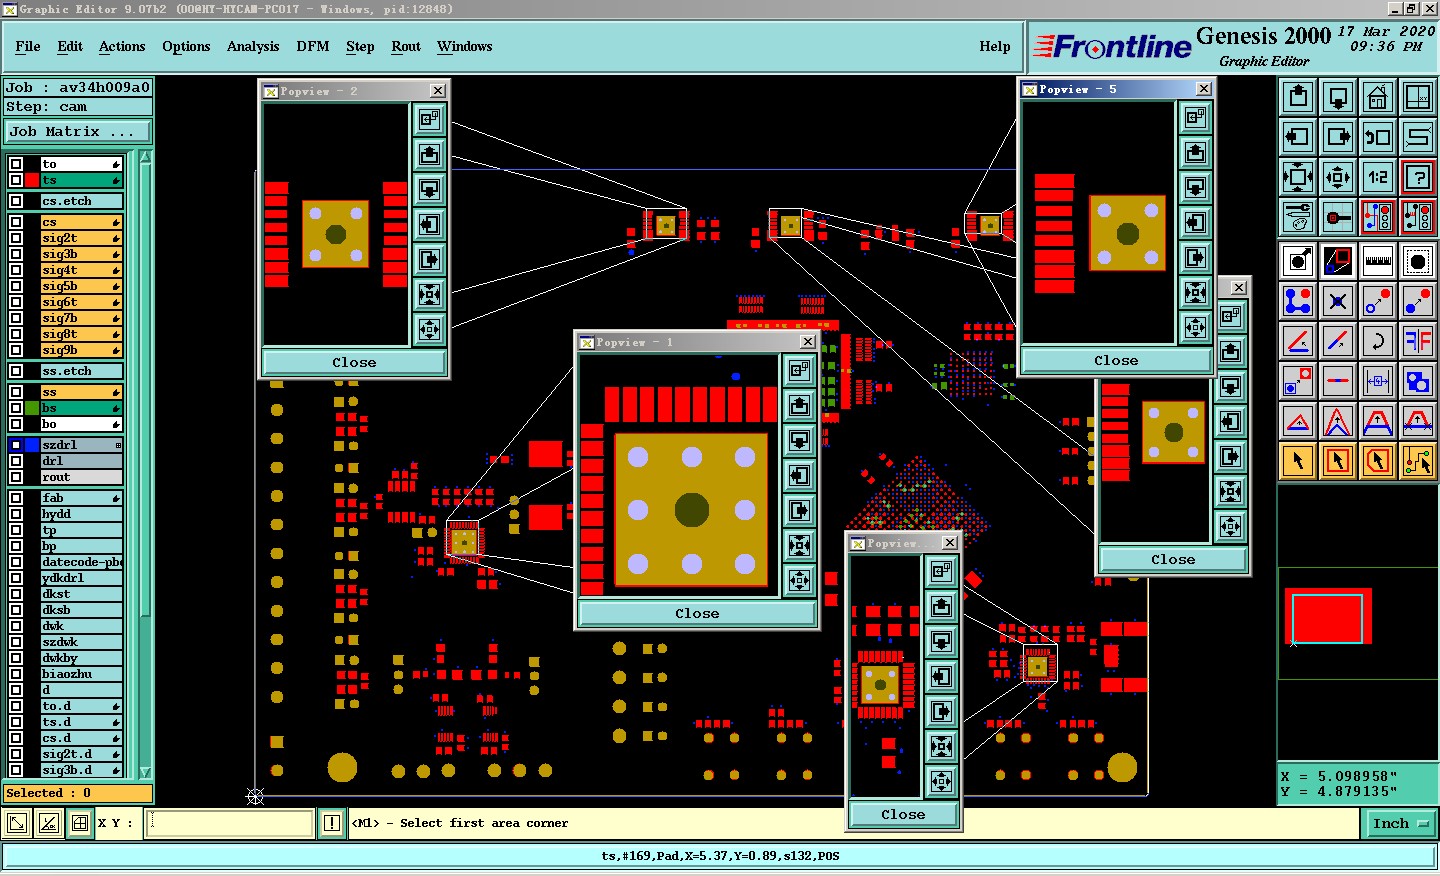Open the Actions menu
The image size is (1440, 876).
pos(122,46)
